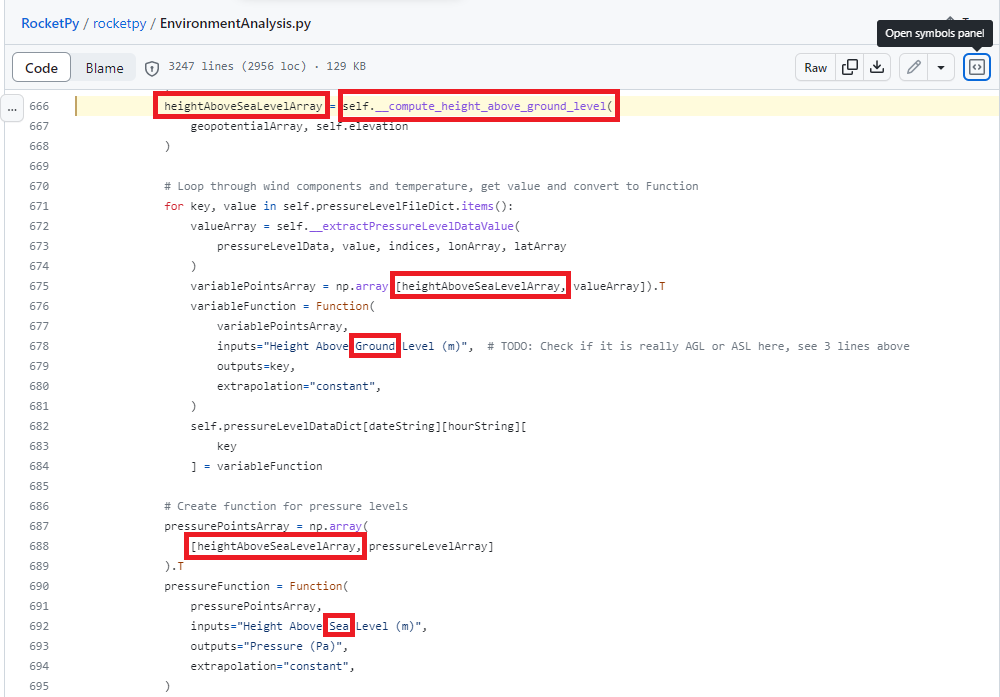
Task: Click the items() symbol link
Action: (477, 205)
